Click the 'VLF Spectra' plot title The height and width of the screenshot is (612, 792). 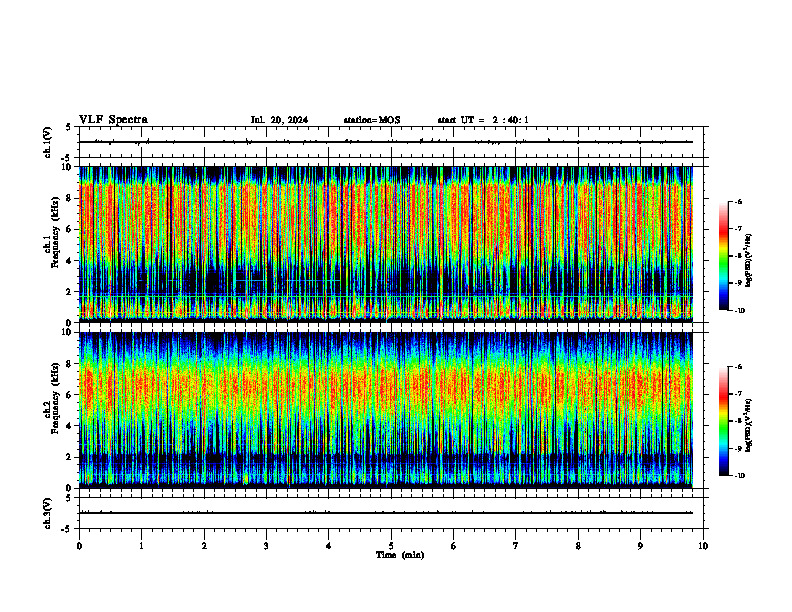(113, 120)
